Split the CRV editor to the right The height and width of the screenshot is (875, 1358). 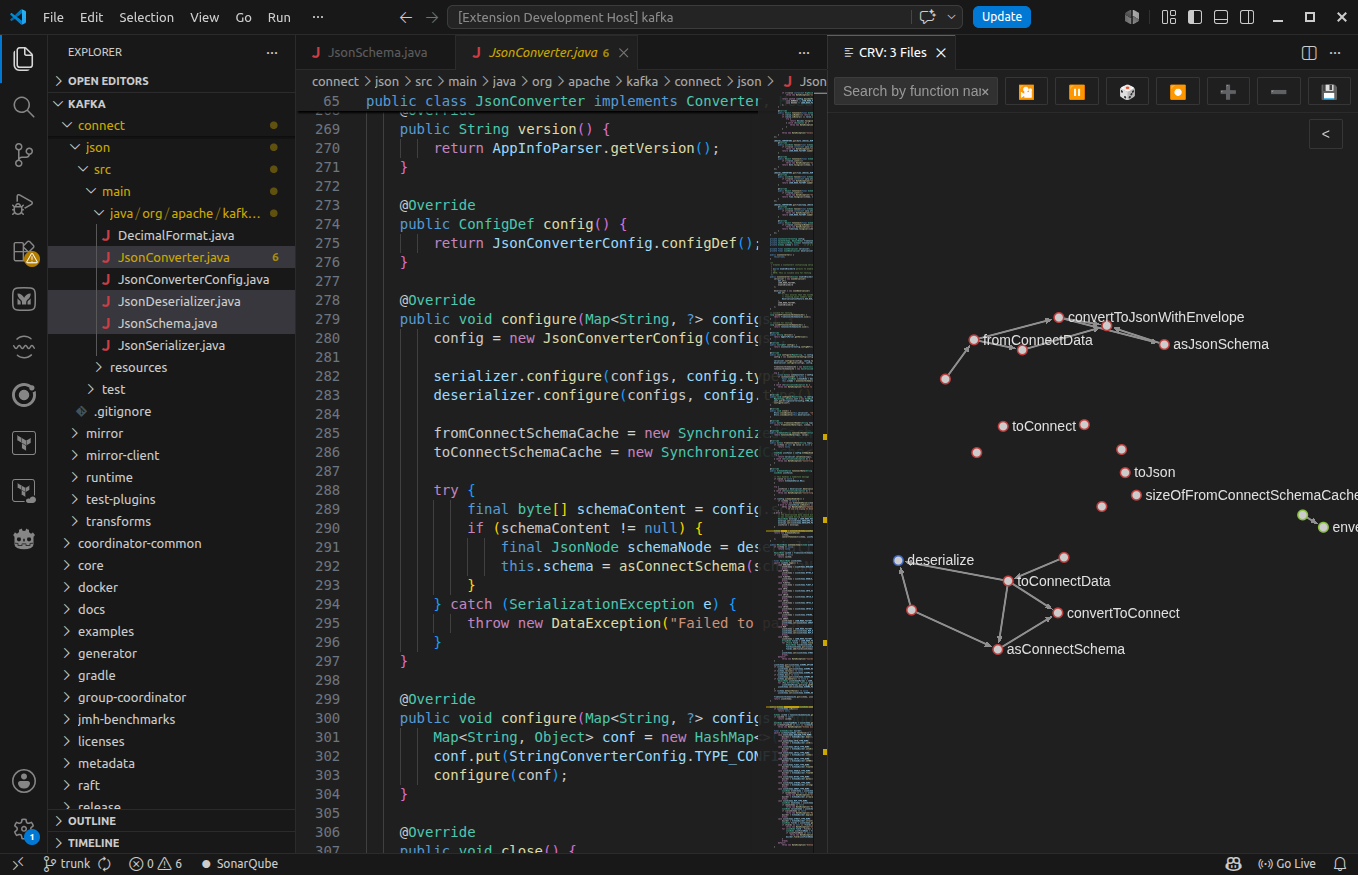pos(1309,53)
